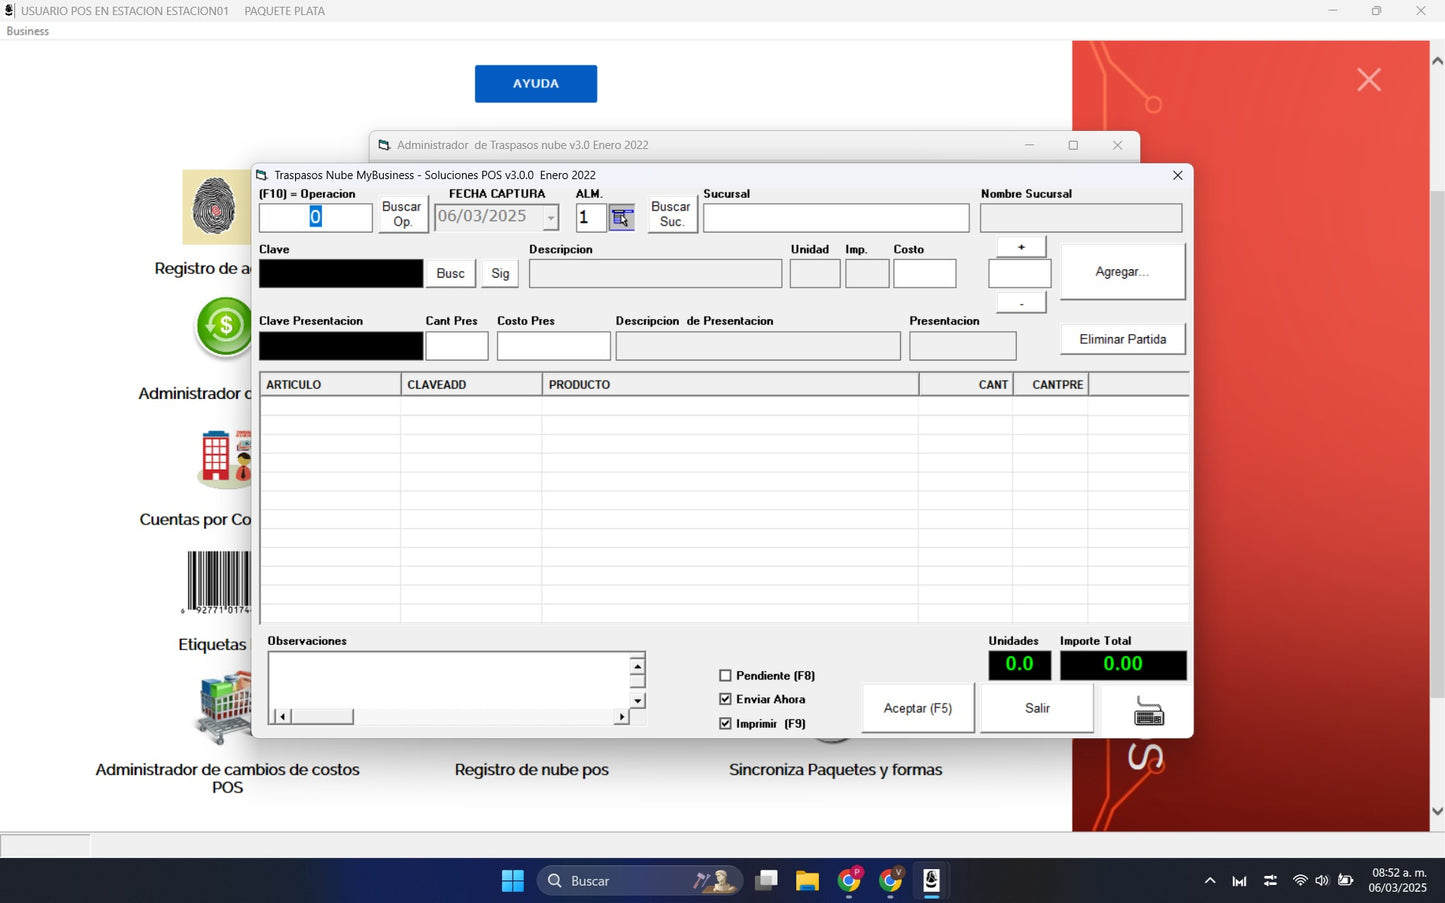The image size is (1445, 903).
Task: Expand the FECHA CAPTURA date dropdown
Action: click(551, 218)
